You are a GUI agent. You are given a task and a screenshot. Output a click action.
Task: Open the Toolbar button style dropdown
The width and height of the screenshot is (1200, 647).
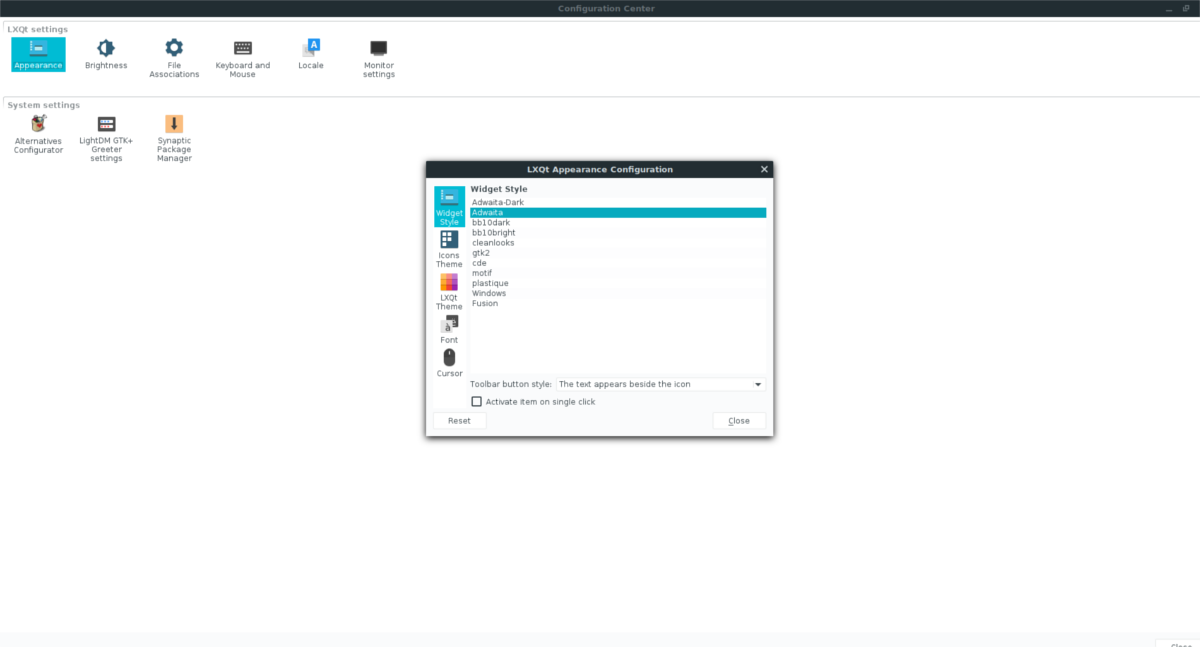pyautogui.click(x=660, y=384)
